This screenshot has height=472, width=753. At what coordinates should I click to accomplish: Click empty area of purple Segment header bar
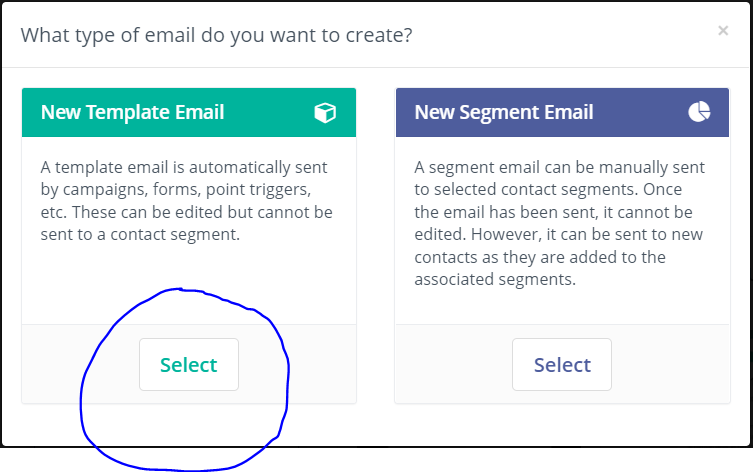point(641,112)
